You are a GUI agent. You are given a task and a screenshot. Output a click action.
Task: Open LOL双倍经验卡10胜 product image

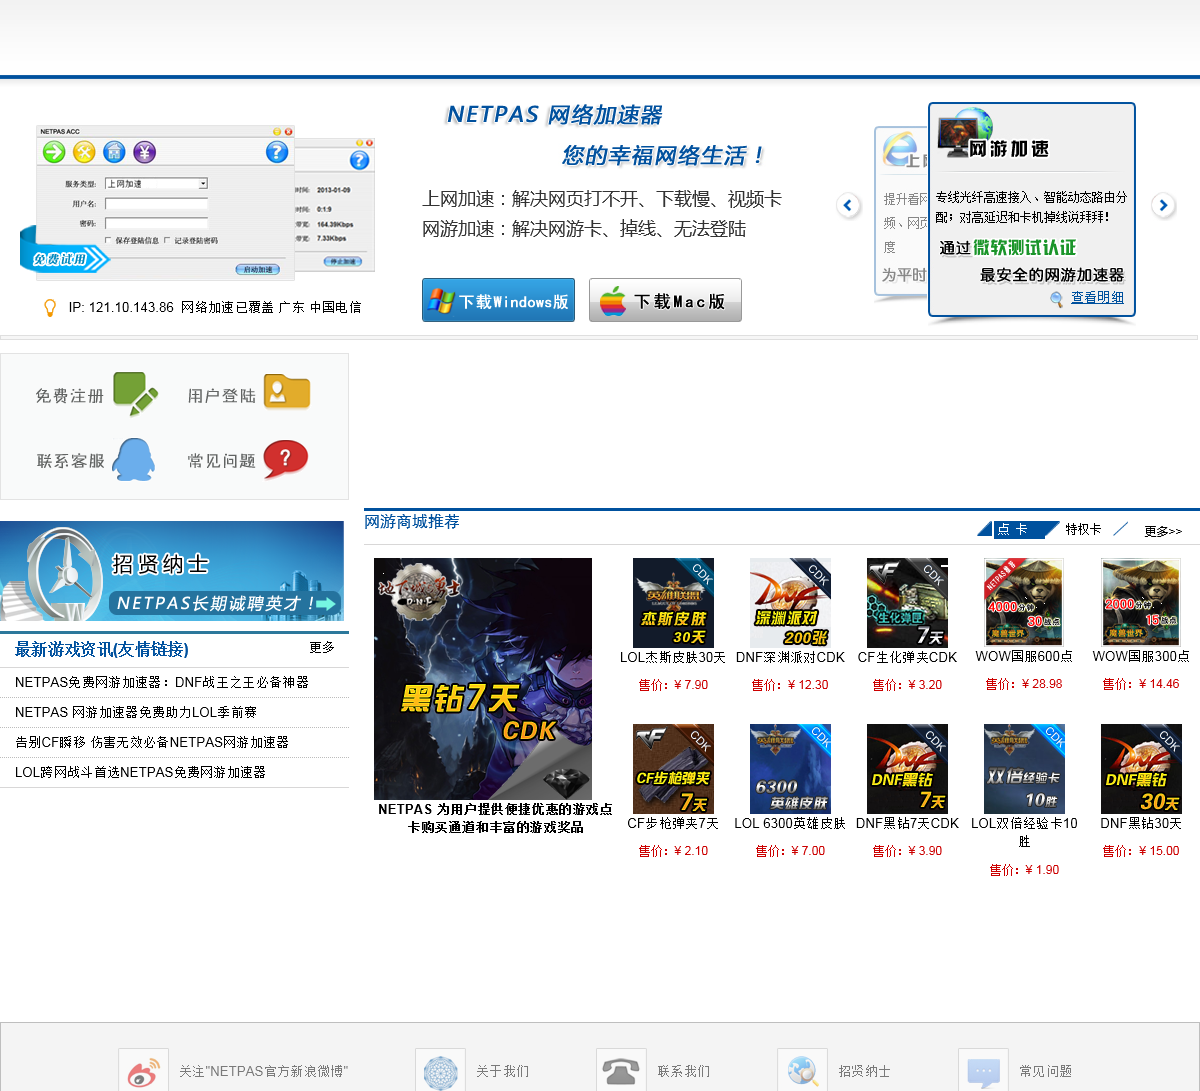(x=1024, y=769)
